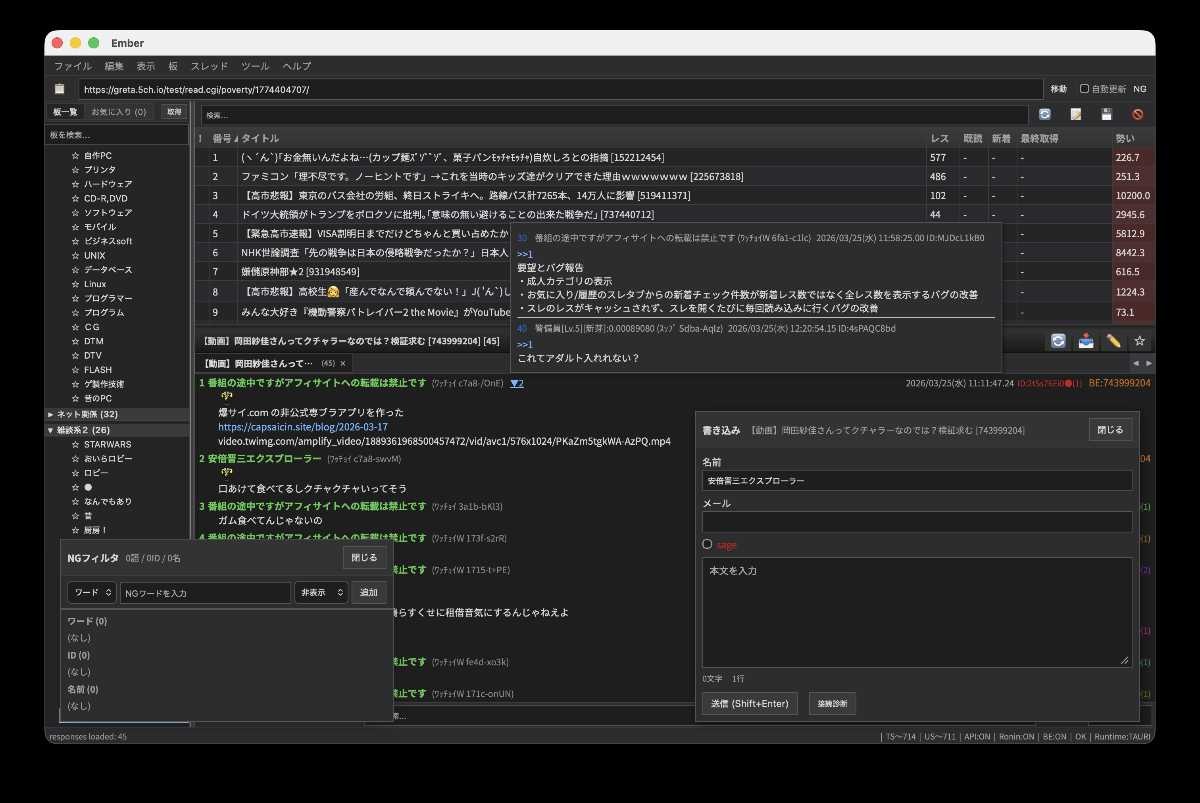
Task: Click the star favorite icon for the thread
Action: (1139, 341)
